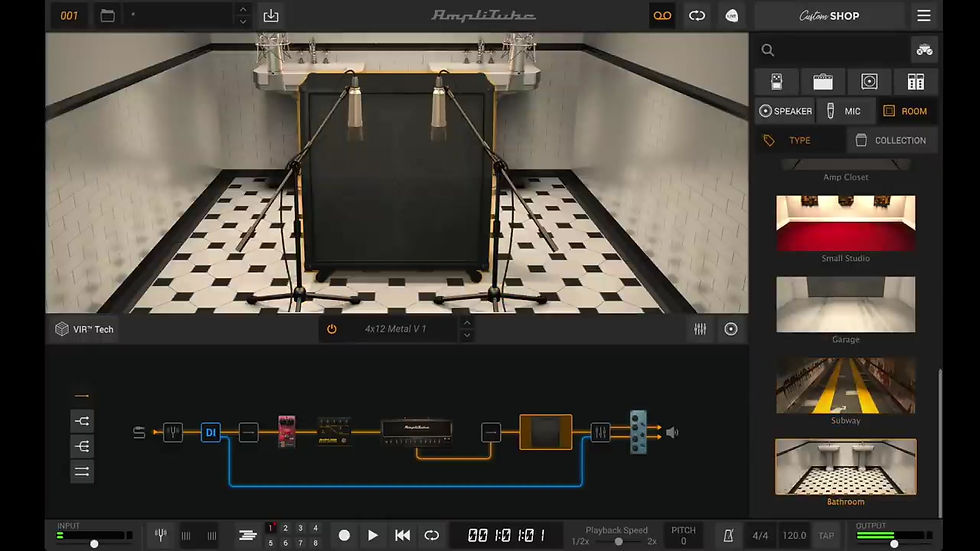The height and width of the screenshot is (551, 980).
Task: Adjust the Playback Speed slider
Action: 619,541
